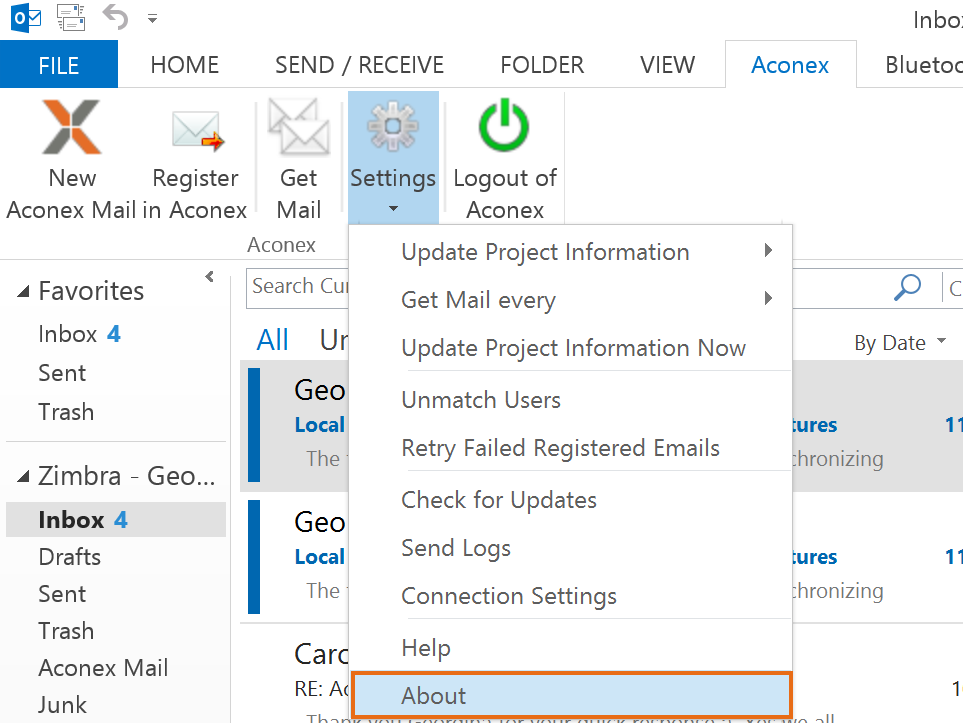Screen dimensions: 963x723
Task: Open Connection Settings
Action: pos(571,596)
